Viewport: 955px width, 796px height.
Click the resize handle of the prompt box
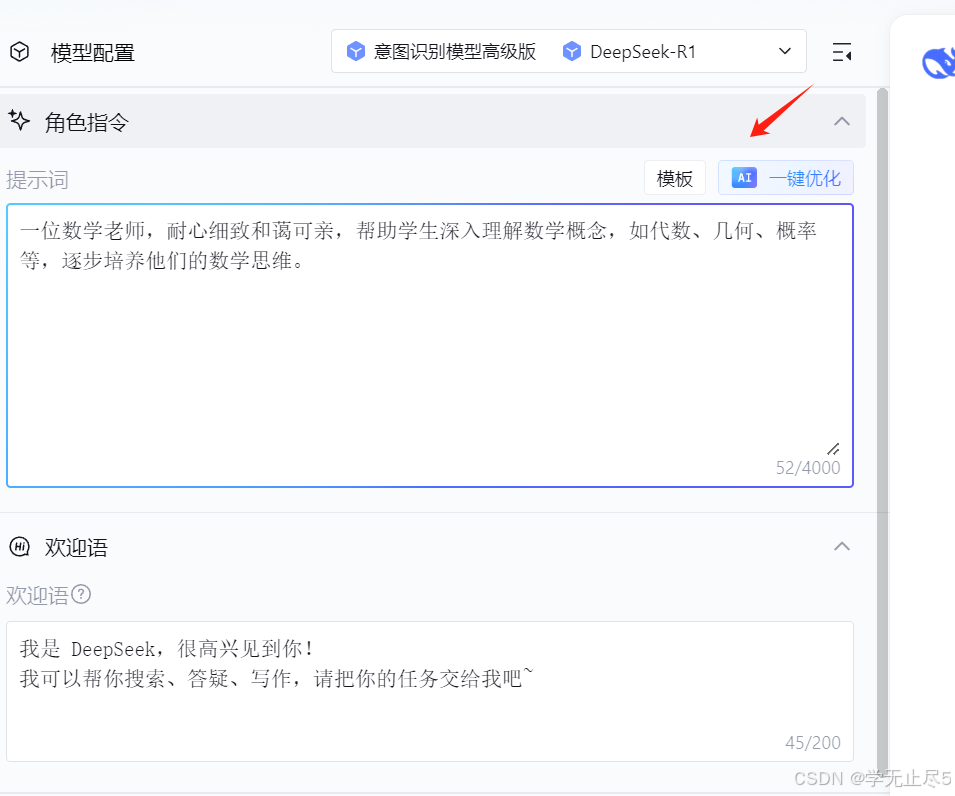833,449
